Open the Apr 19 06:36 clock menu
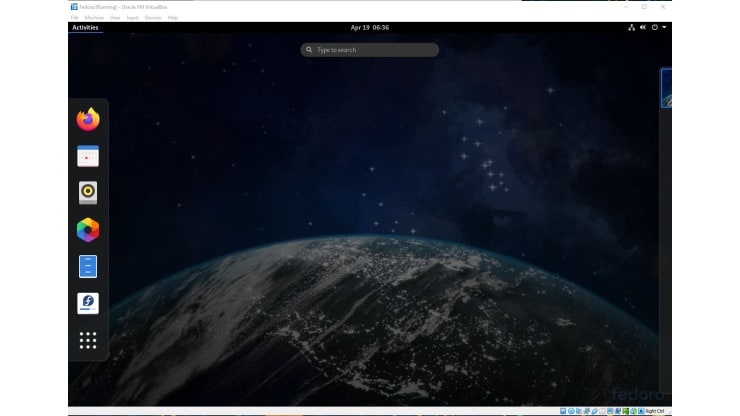Screen dimensions: 740x416 [370, 27]
